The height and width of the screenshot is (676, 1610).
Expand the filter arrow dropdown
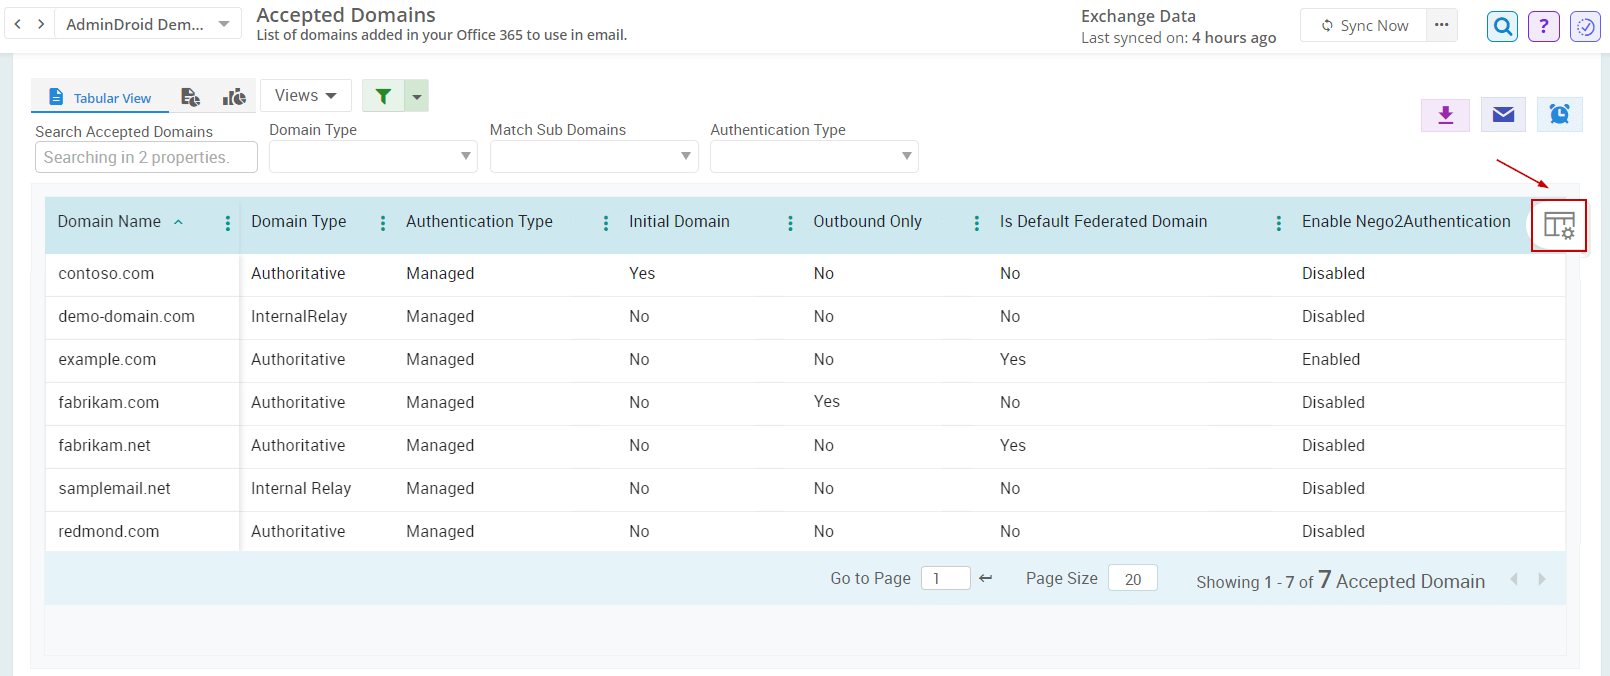tap(417, 97)
